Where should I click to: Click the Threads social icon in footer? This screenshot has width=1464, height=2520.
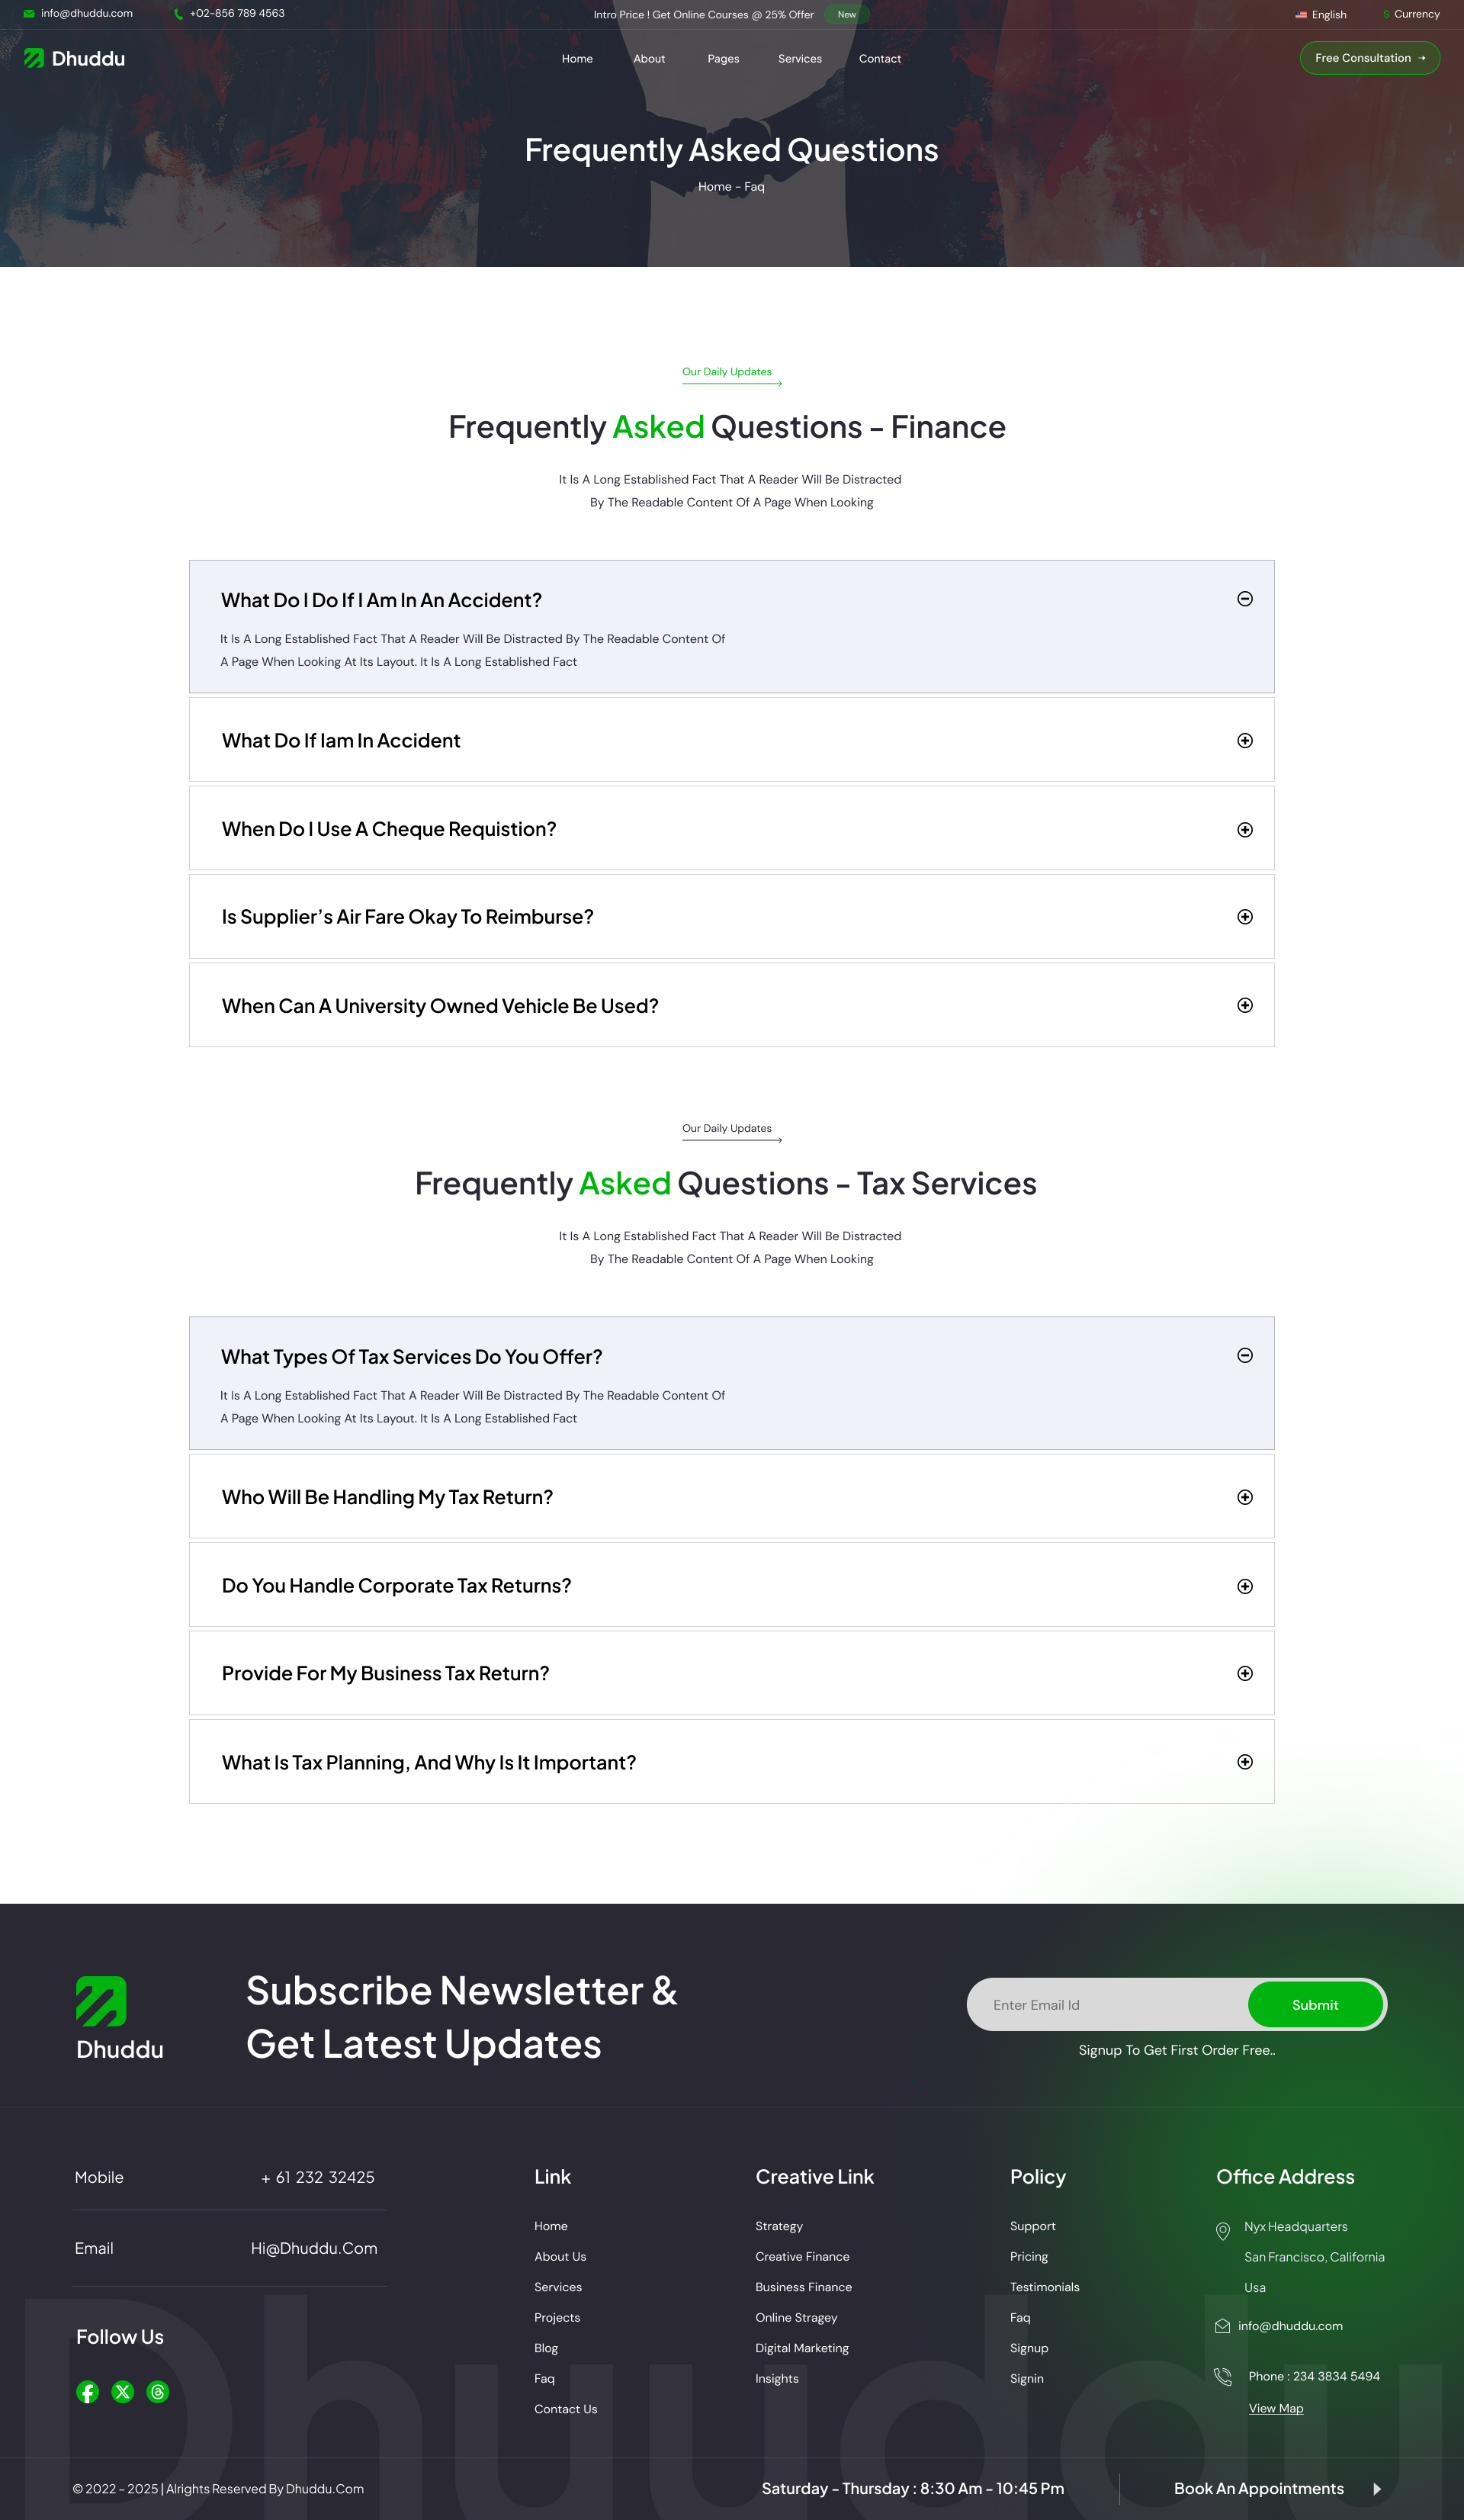click(157, 2392)
